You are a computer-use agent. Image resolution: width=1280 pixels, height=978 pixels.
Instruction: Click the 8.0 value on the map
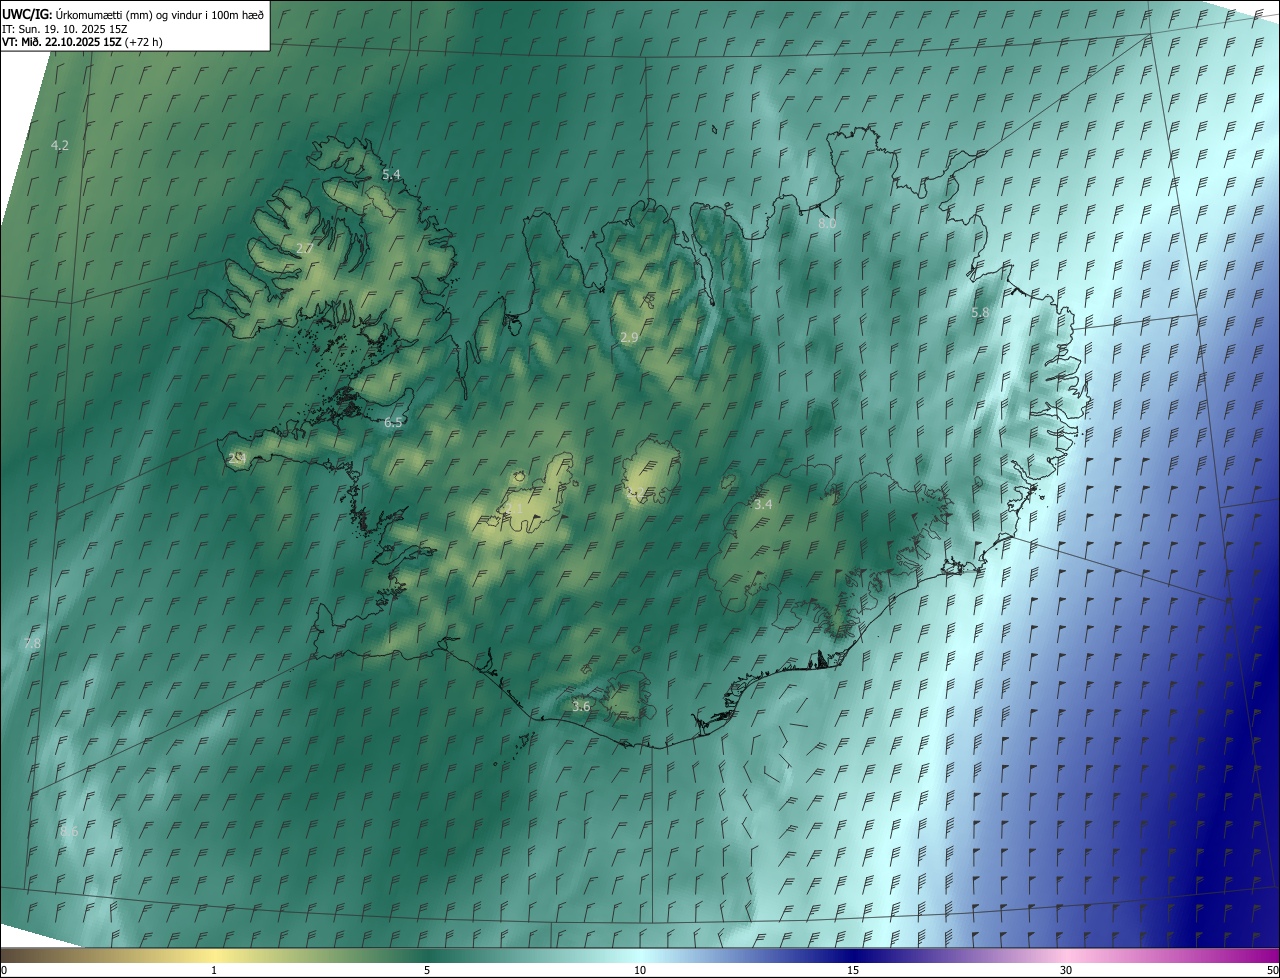click(x=827, y=223)
